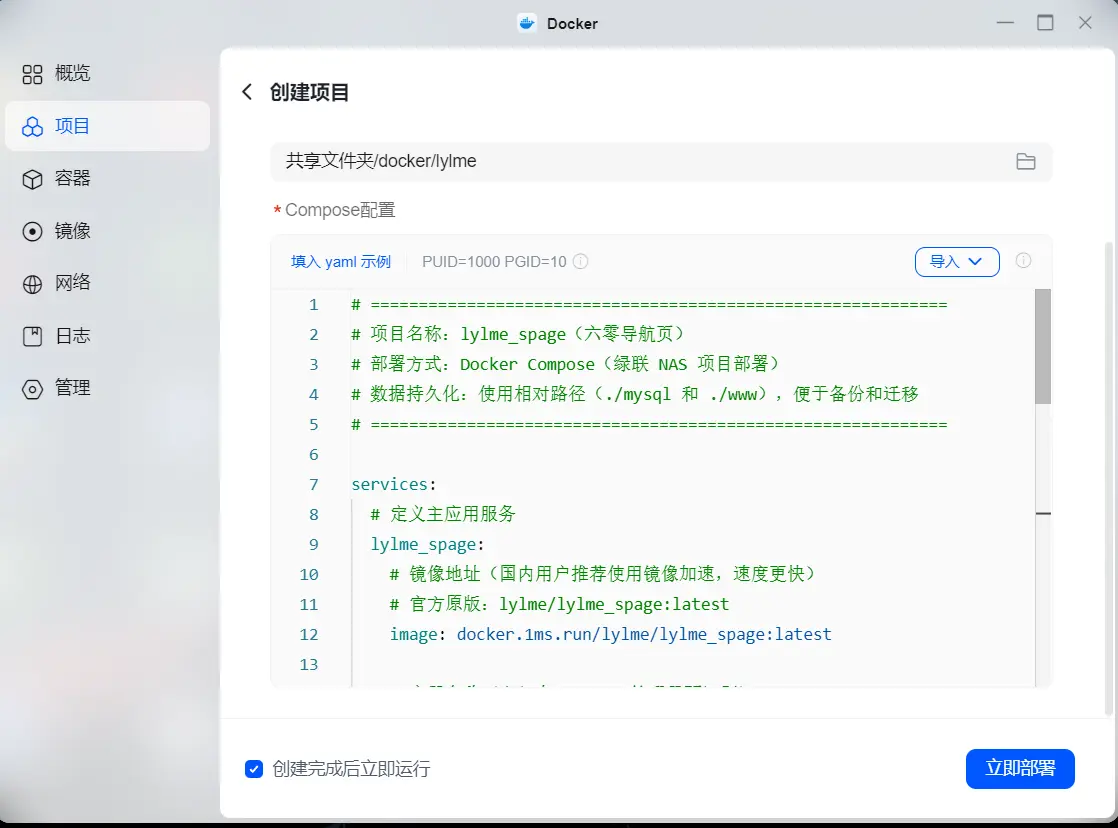The width and height of the screenshot is (1118, 828).
Task: Open the 网络 network section
Action: click(x=107, y=283)
